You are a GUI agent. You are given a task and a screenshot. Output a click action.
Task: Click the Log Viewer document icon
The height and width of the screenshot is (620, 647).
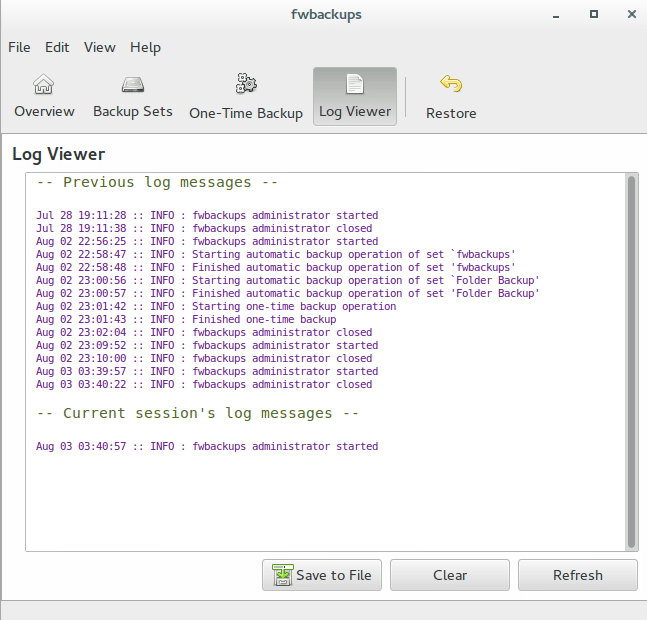click(355, 84)
